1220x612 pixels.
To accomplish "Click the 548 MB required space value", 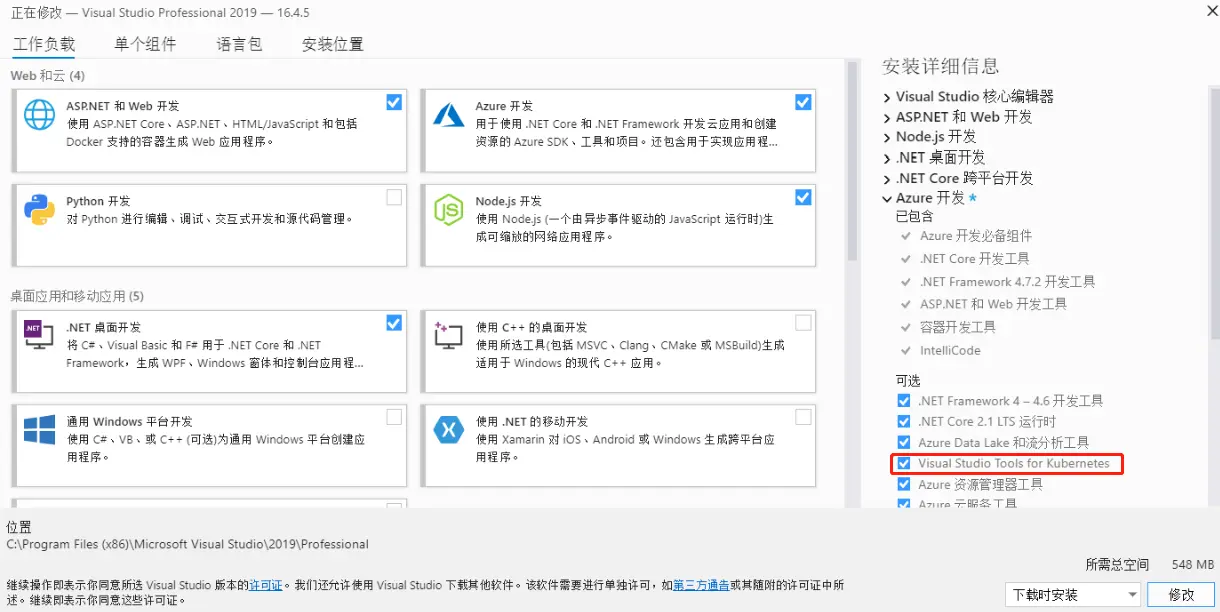I will [x=1193, y=565].
